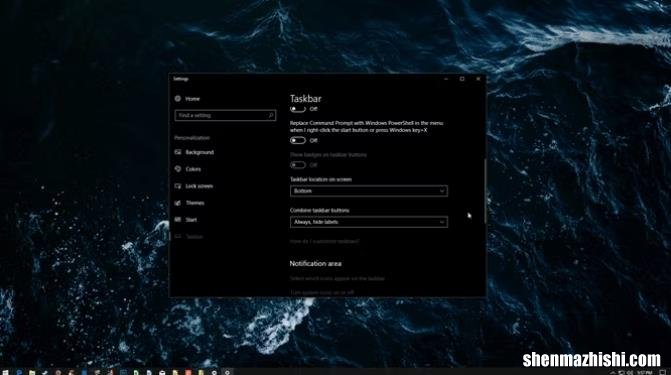Image resolution: width=671 pixels, height=375 pixels.
Task: Open the Windows Start menu button
Action: 5,372
